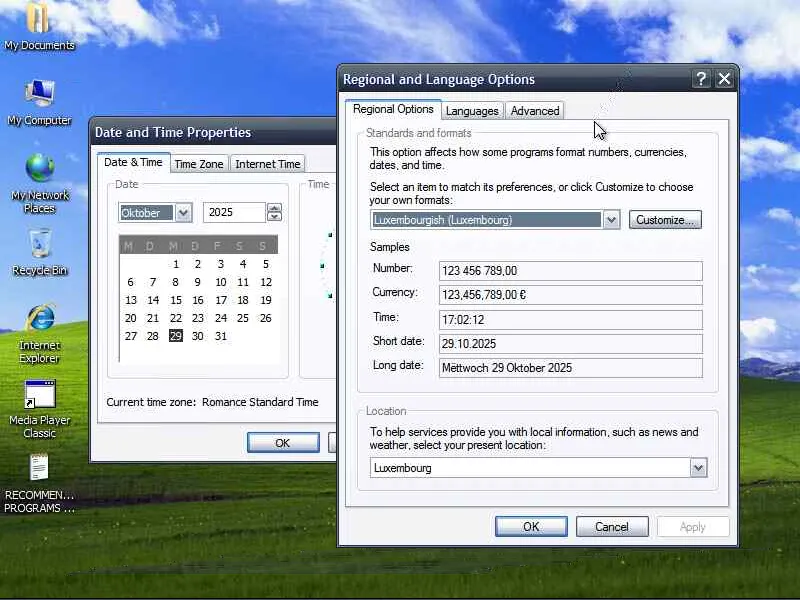
Task: Click the Number sample field
Action: (x=570, y=271)
